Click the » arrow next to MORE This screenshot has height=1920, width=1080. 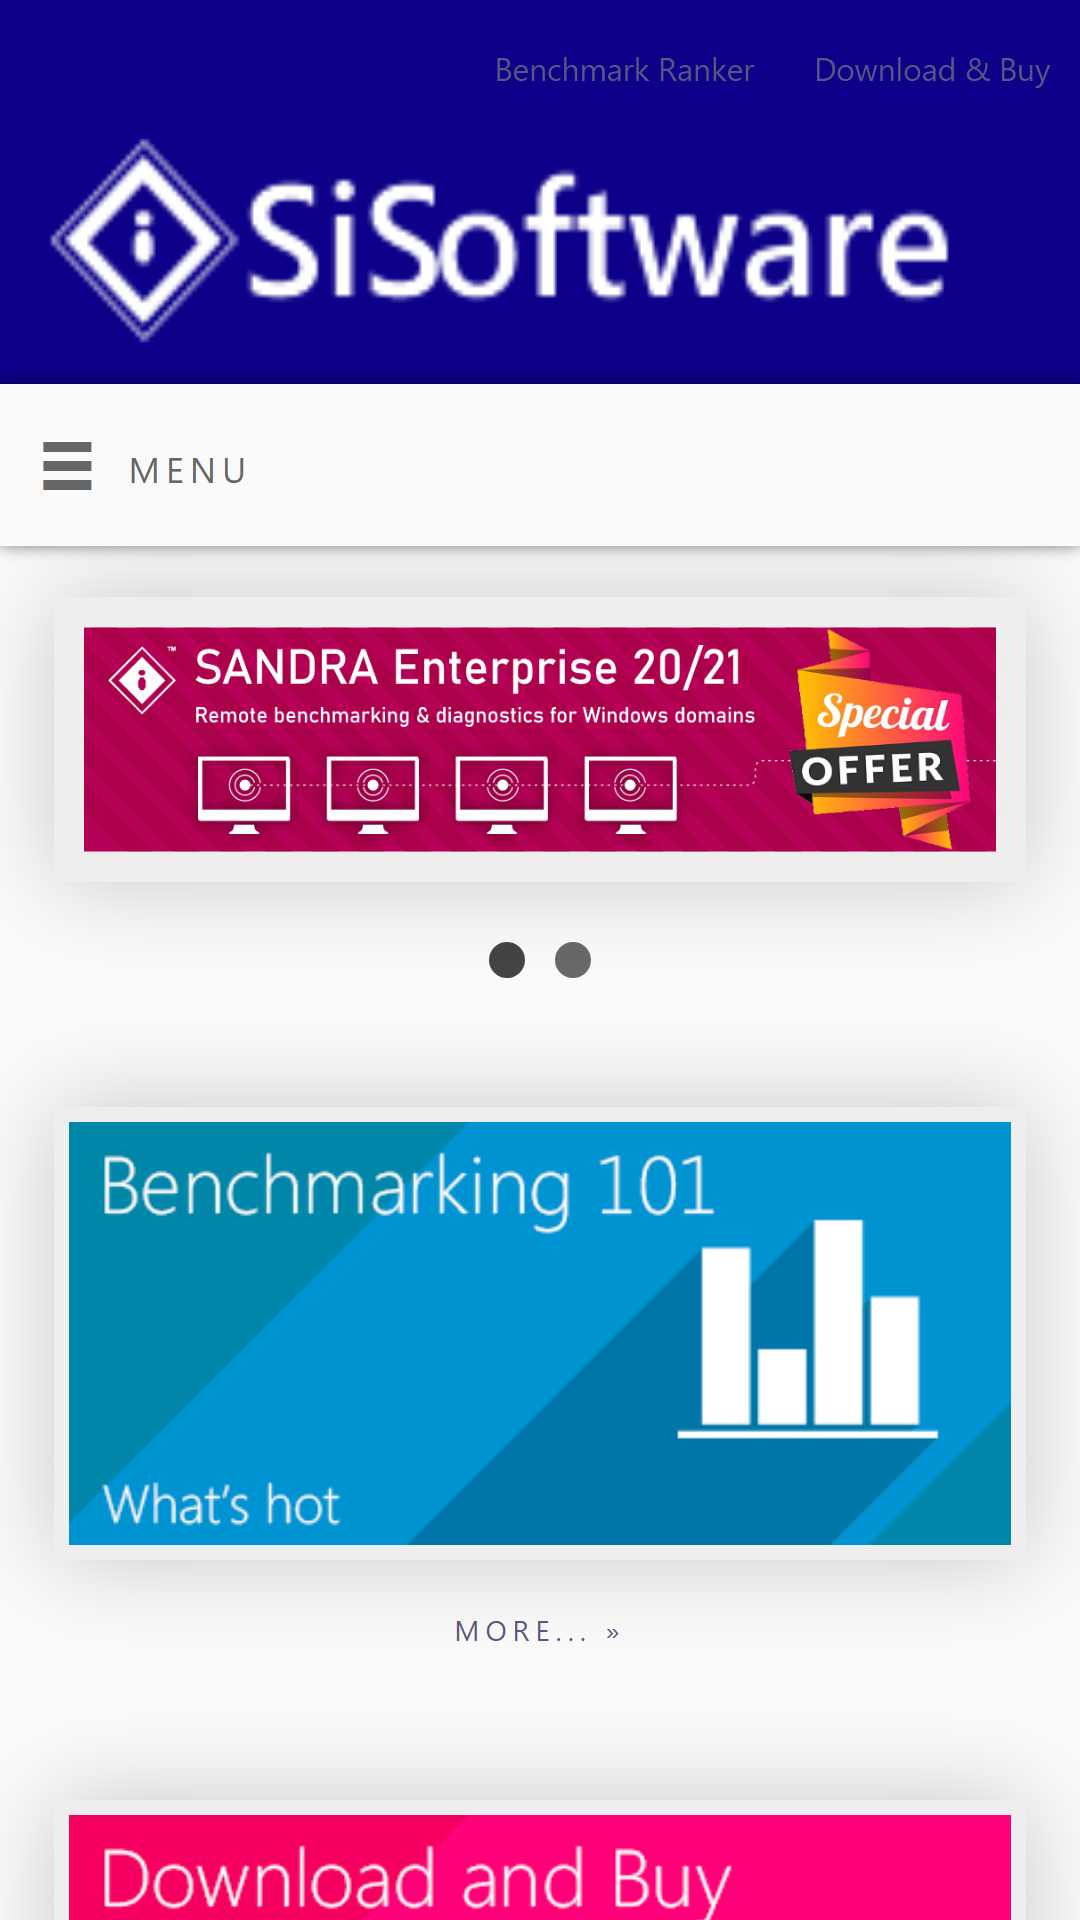click(613, 1632)
